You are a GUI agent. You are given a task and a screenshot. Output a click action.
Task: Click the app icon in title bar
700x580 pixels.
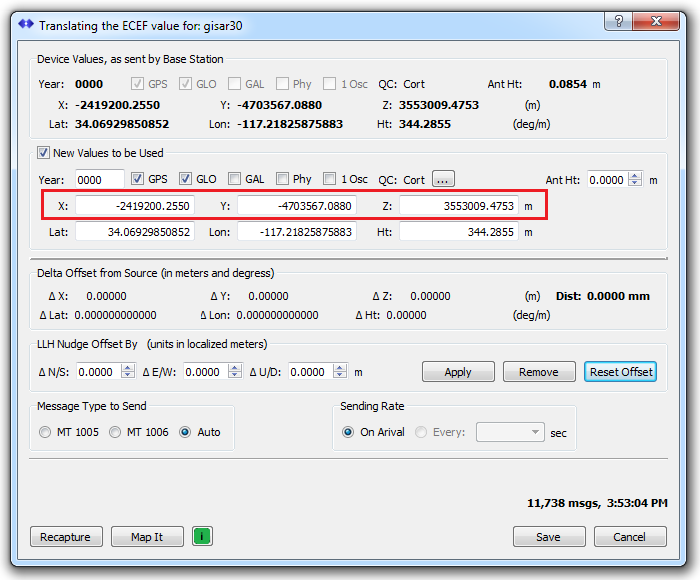[x=26, y=24]
